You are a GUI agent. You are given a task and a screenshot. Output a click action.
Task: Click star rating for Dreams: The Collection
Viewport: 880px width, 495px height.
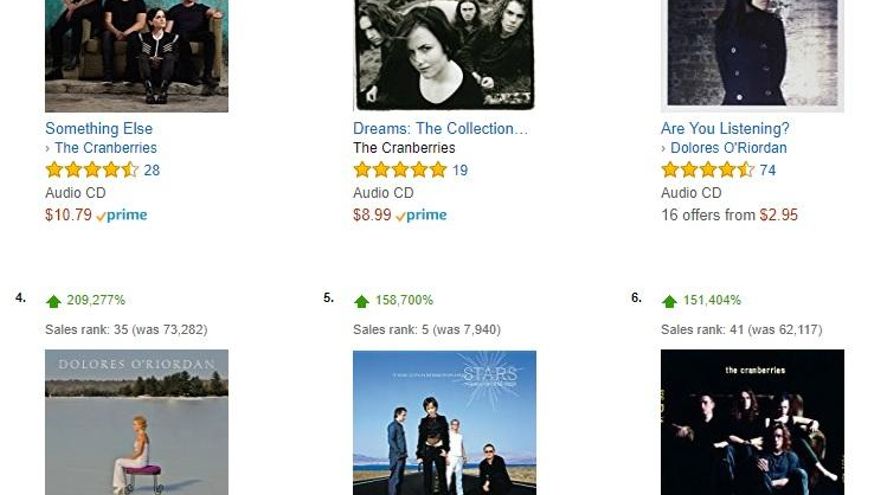point(399,170)
